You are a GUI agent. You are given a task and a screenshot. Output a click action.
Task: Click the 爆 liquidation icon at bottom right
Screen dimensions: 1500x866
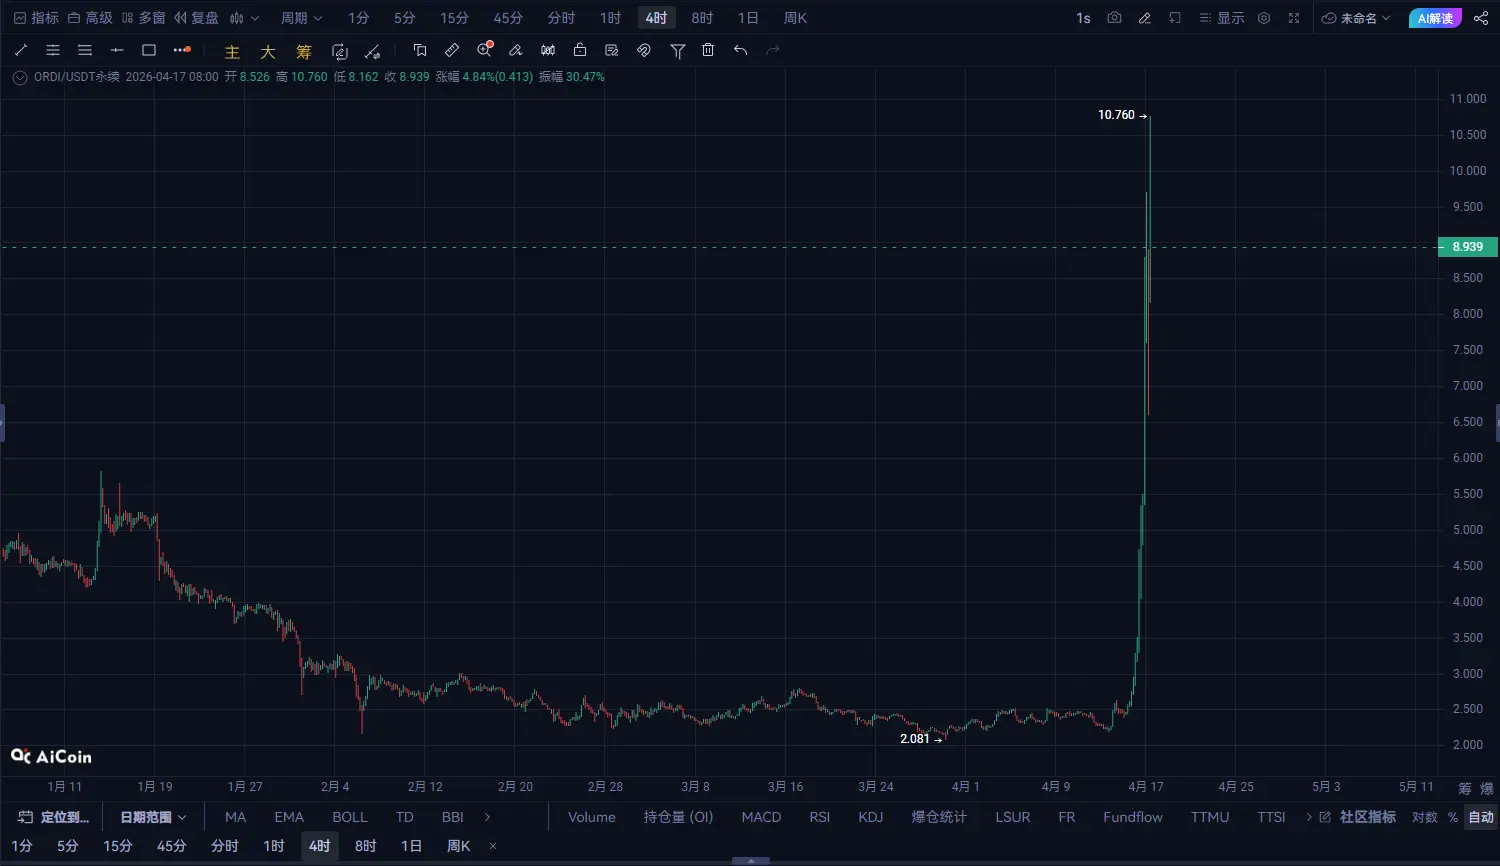click(x=1487, y=789)
